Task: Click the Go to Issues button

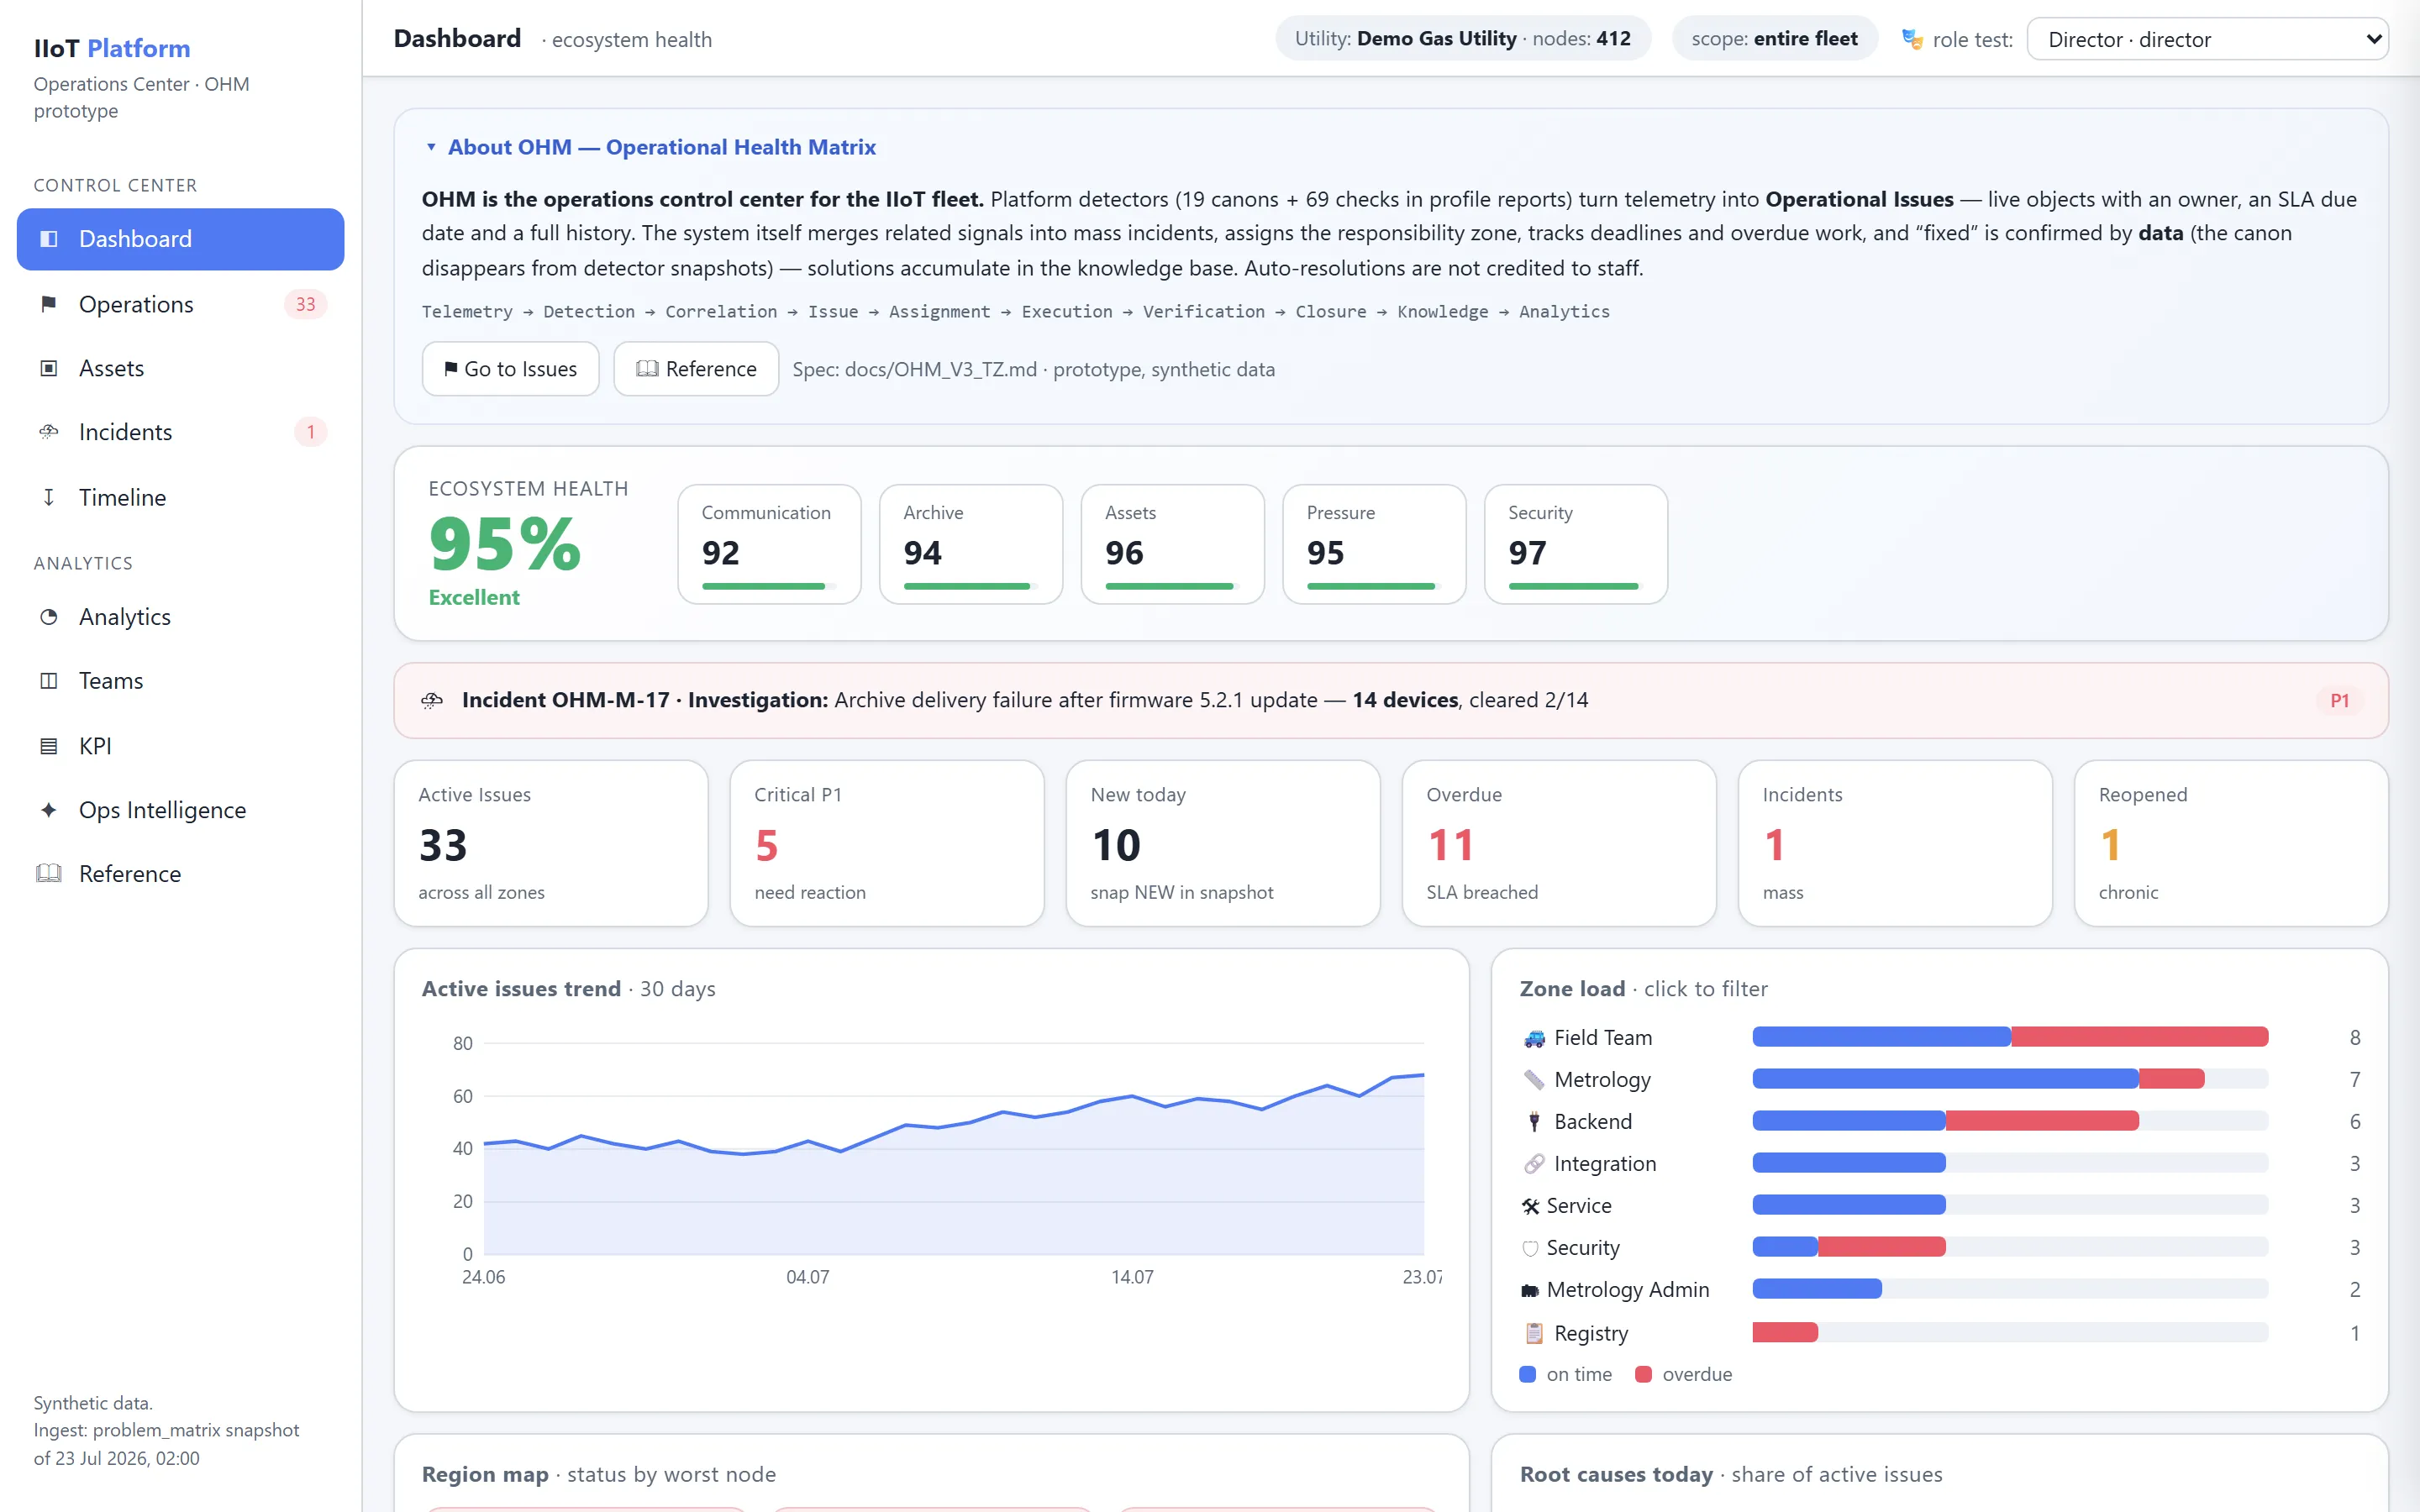Action: pyautogui.click(x=510, y=369)
